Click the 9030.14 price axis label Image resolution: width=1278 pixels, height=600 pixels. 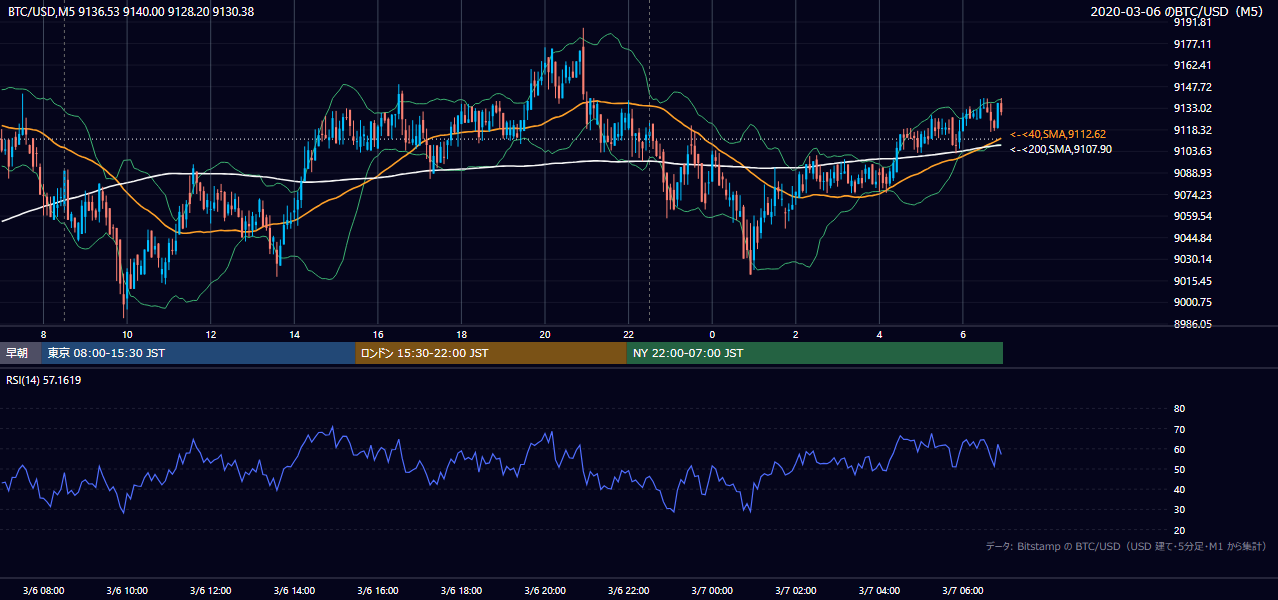point(1192,259)
